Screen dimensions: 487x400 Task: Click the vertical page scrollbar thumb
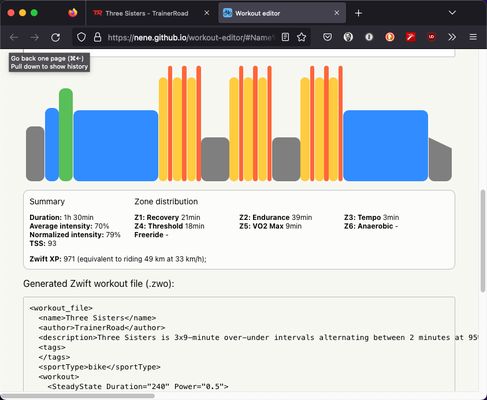[483, 241]
